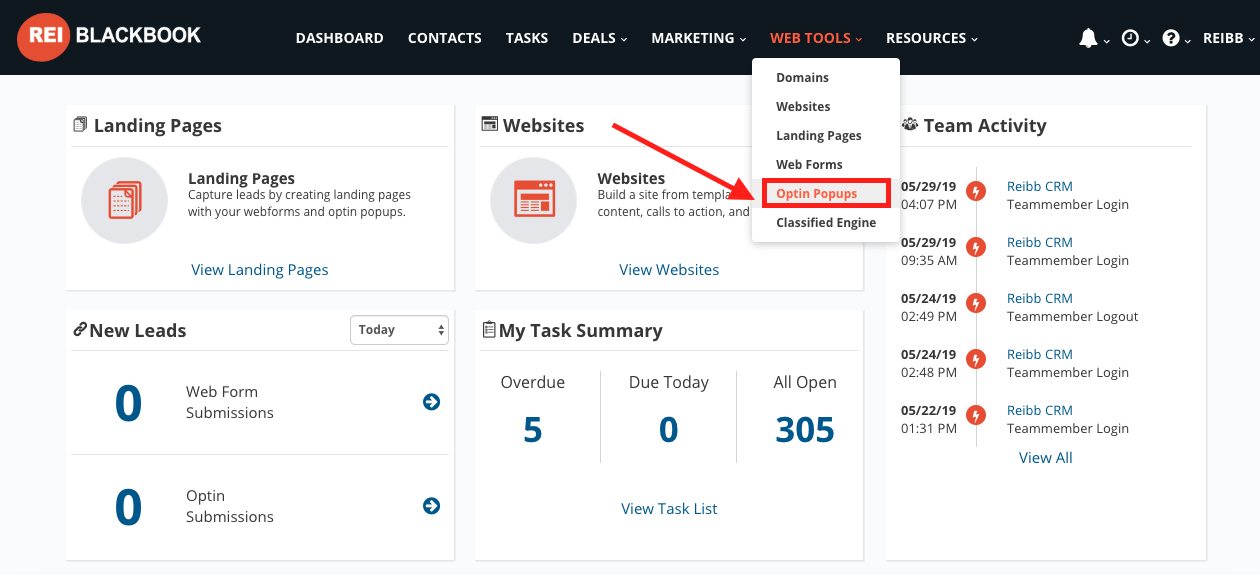Click the Web Form Submissions zero count

click(x=128, y=403)
